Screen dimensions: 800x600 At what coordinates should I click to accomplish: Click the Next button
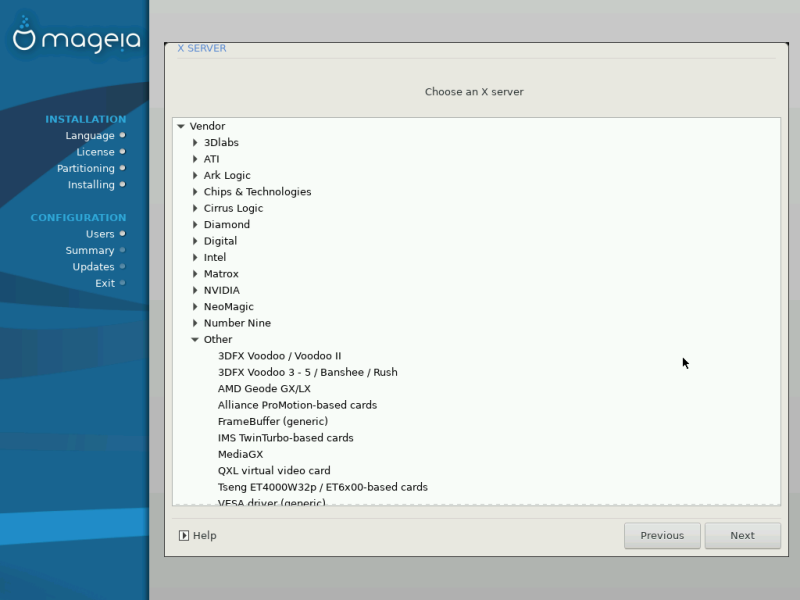tap(742, 535)
